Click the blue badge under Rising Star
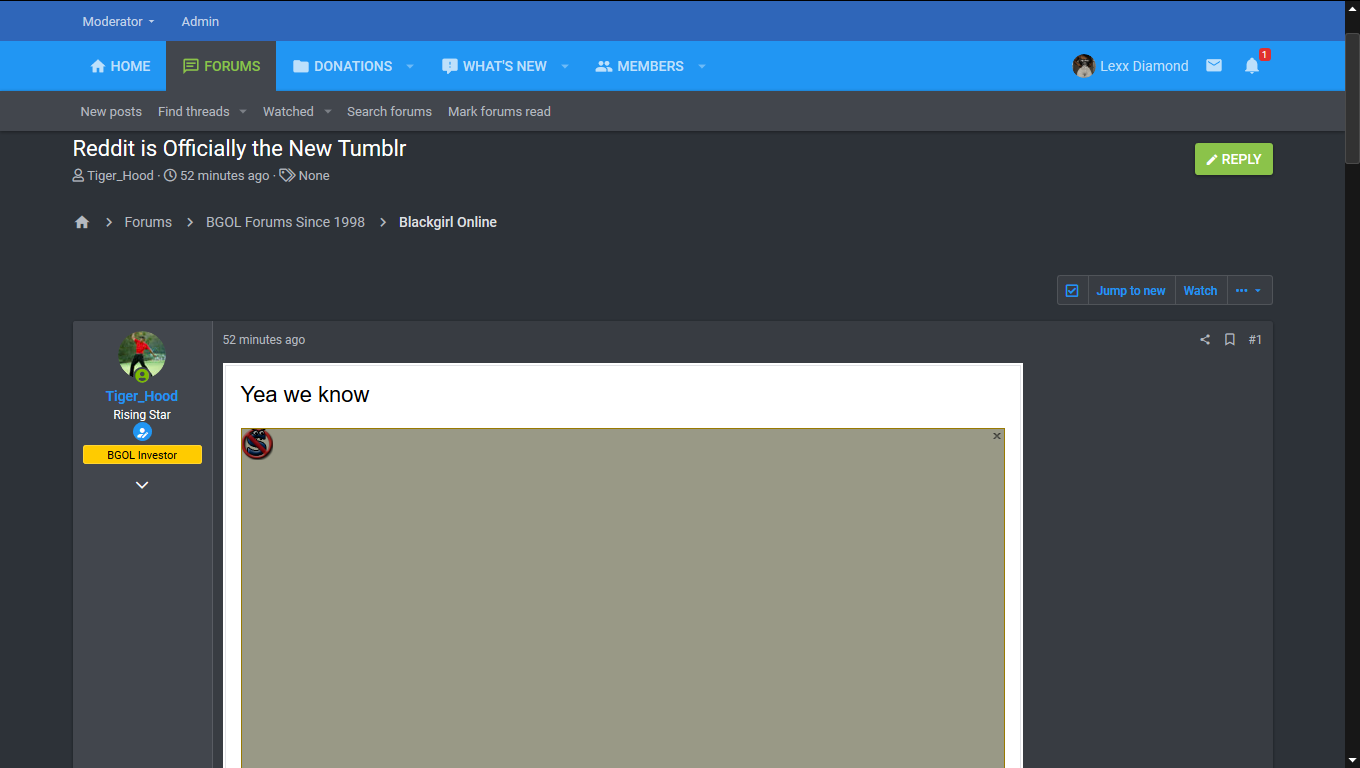This screenshot has width=1360, height=768. point(142,432)
